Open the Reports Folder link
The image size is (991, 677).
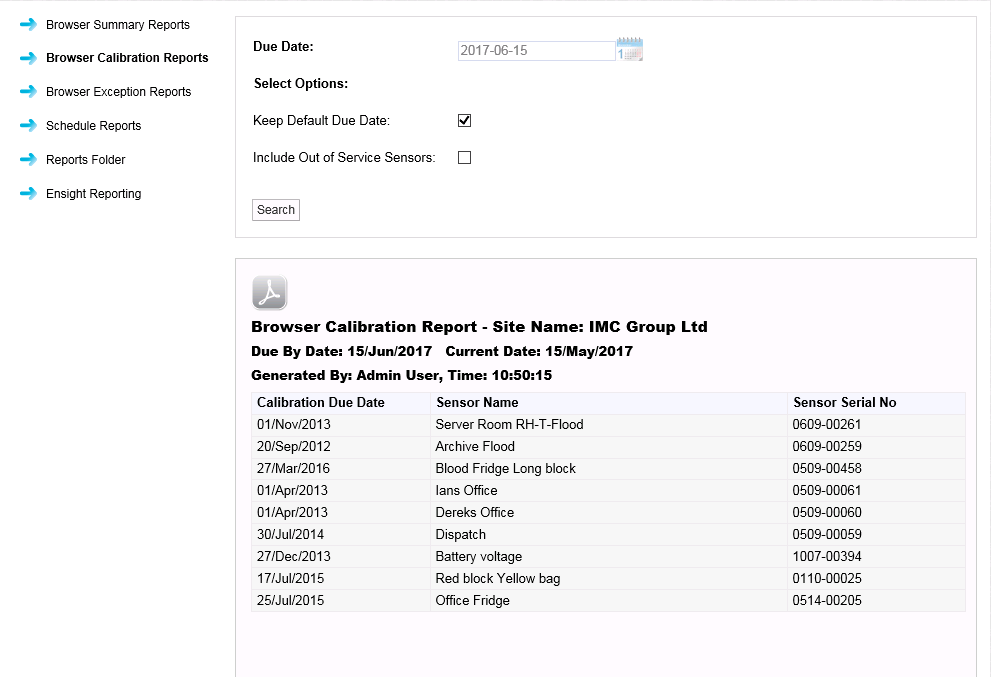point(85,160)
